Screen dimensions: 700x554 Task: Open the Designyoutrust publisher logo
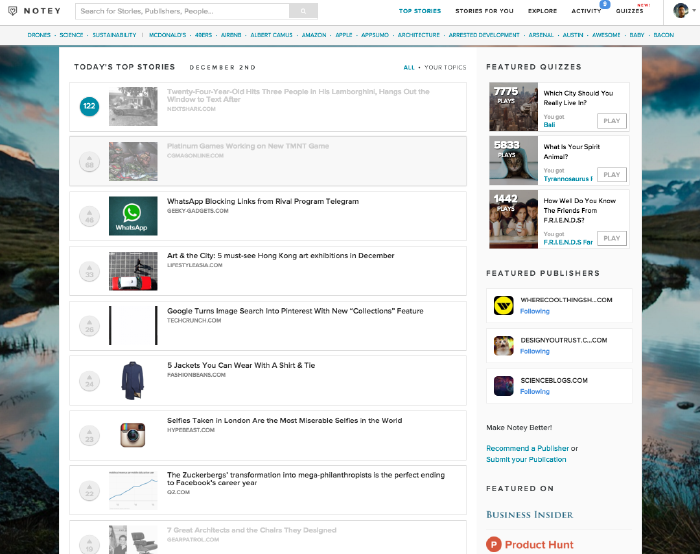point(504,346)
